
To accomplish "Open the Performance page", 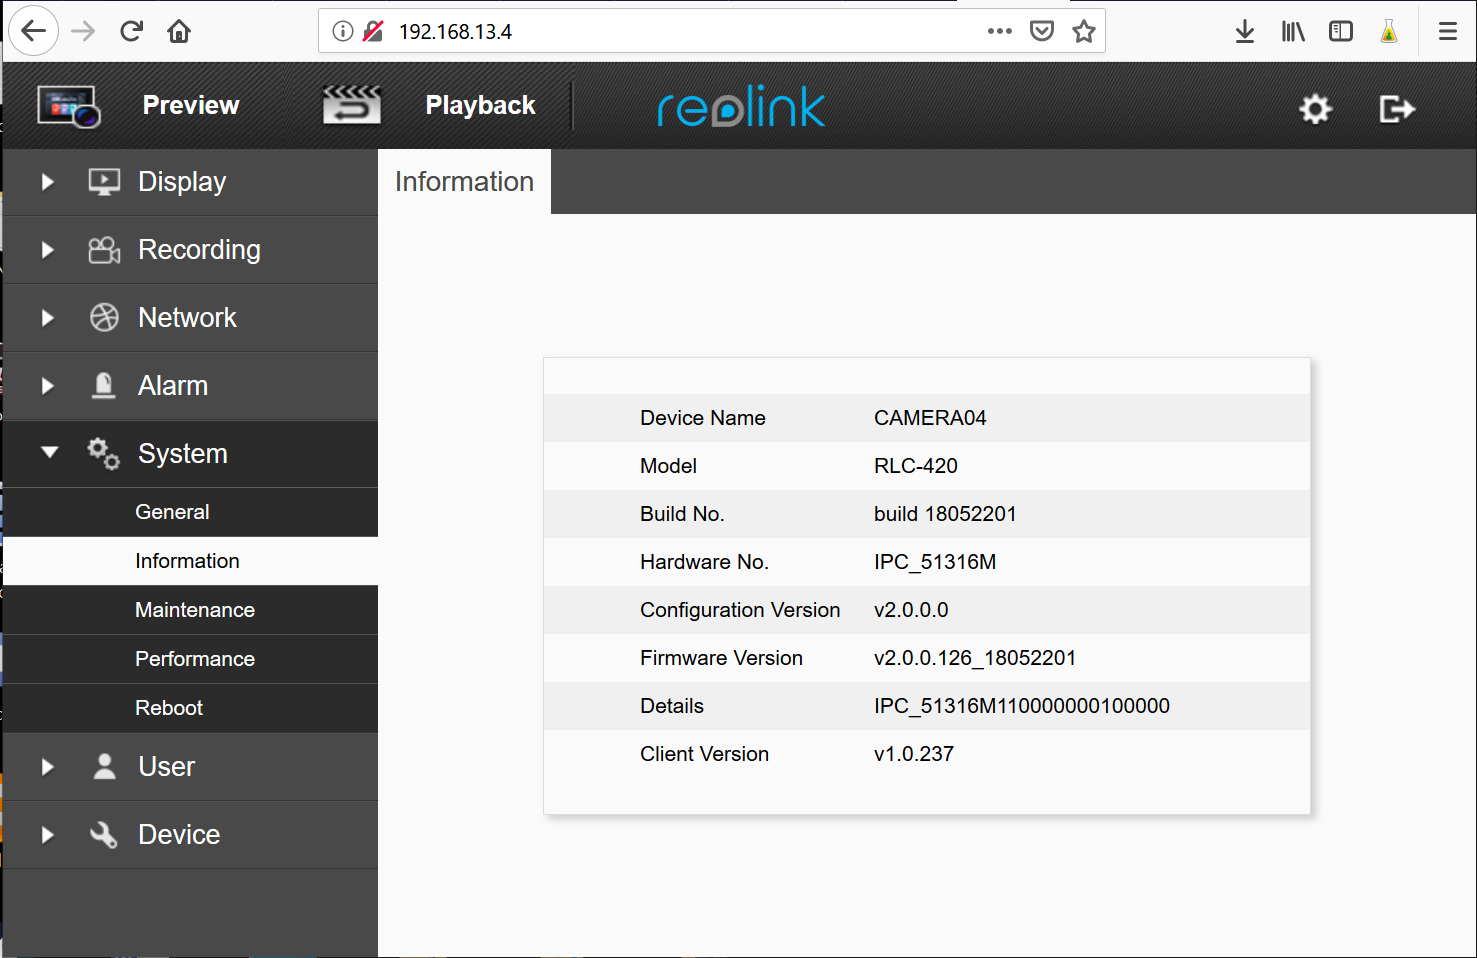I will pos(194,659).
